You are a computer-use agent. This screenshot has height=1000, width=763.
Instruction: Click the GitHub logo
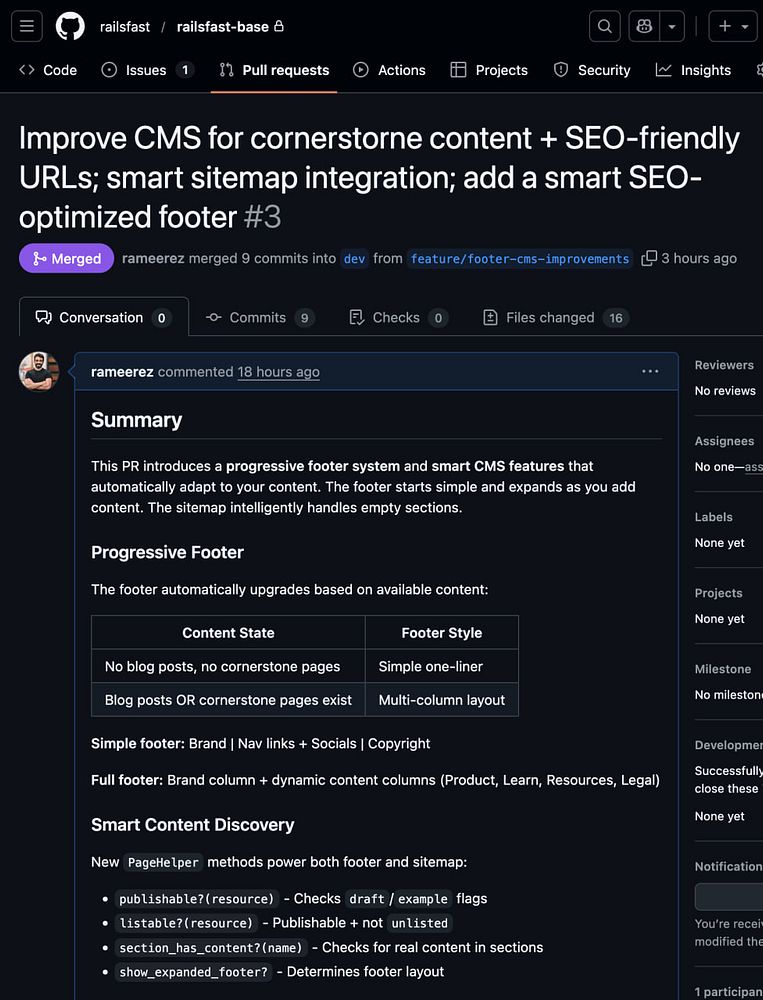pos(70,27)
